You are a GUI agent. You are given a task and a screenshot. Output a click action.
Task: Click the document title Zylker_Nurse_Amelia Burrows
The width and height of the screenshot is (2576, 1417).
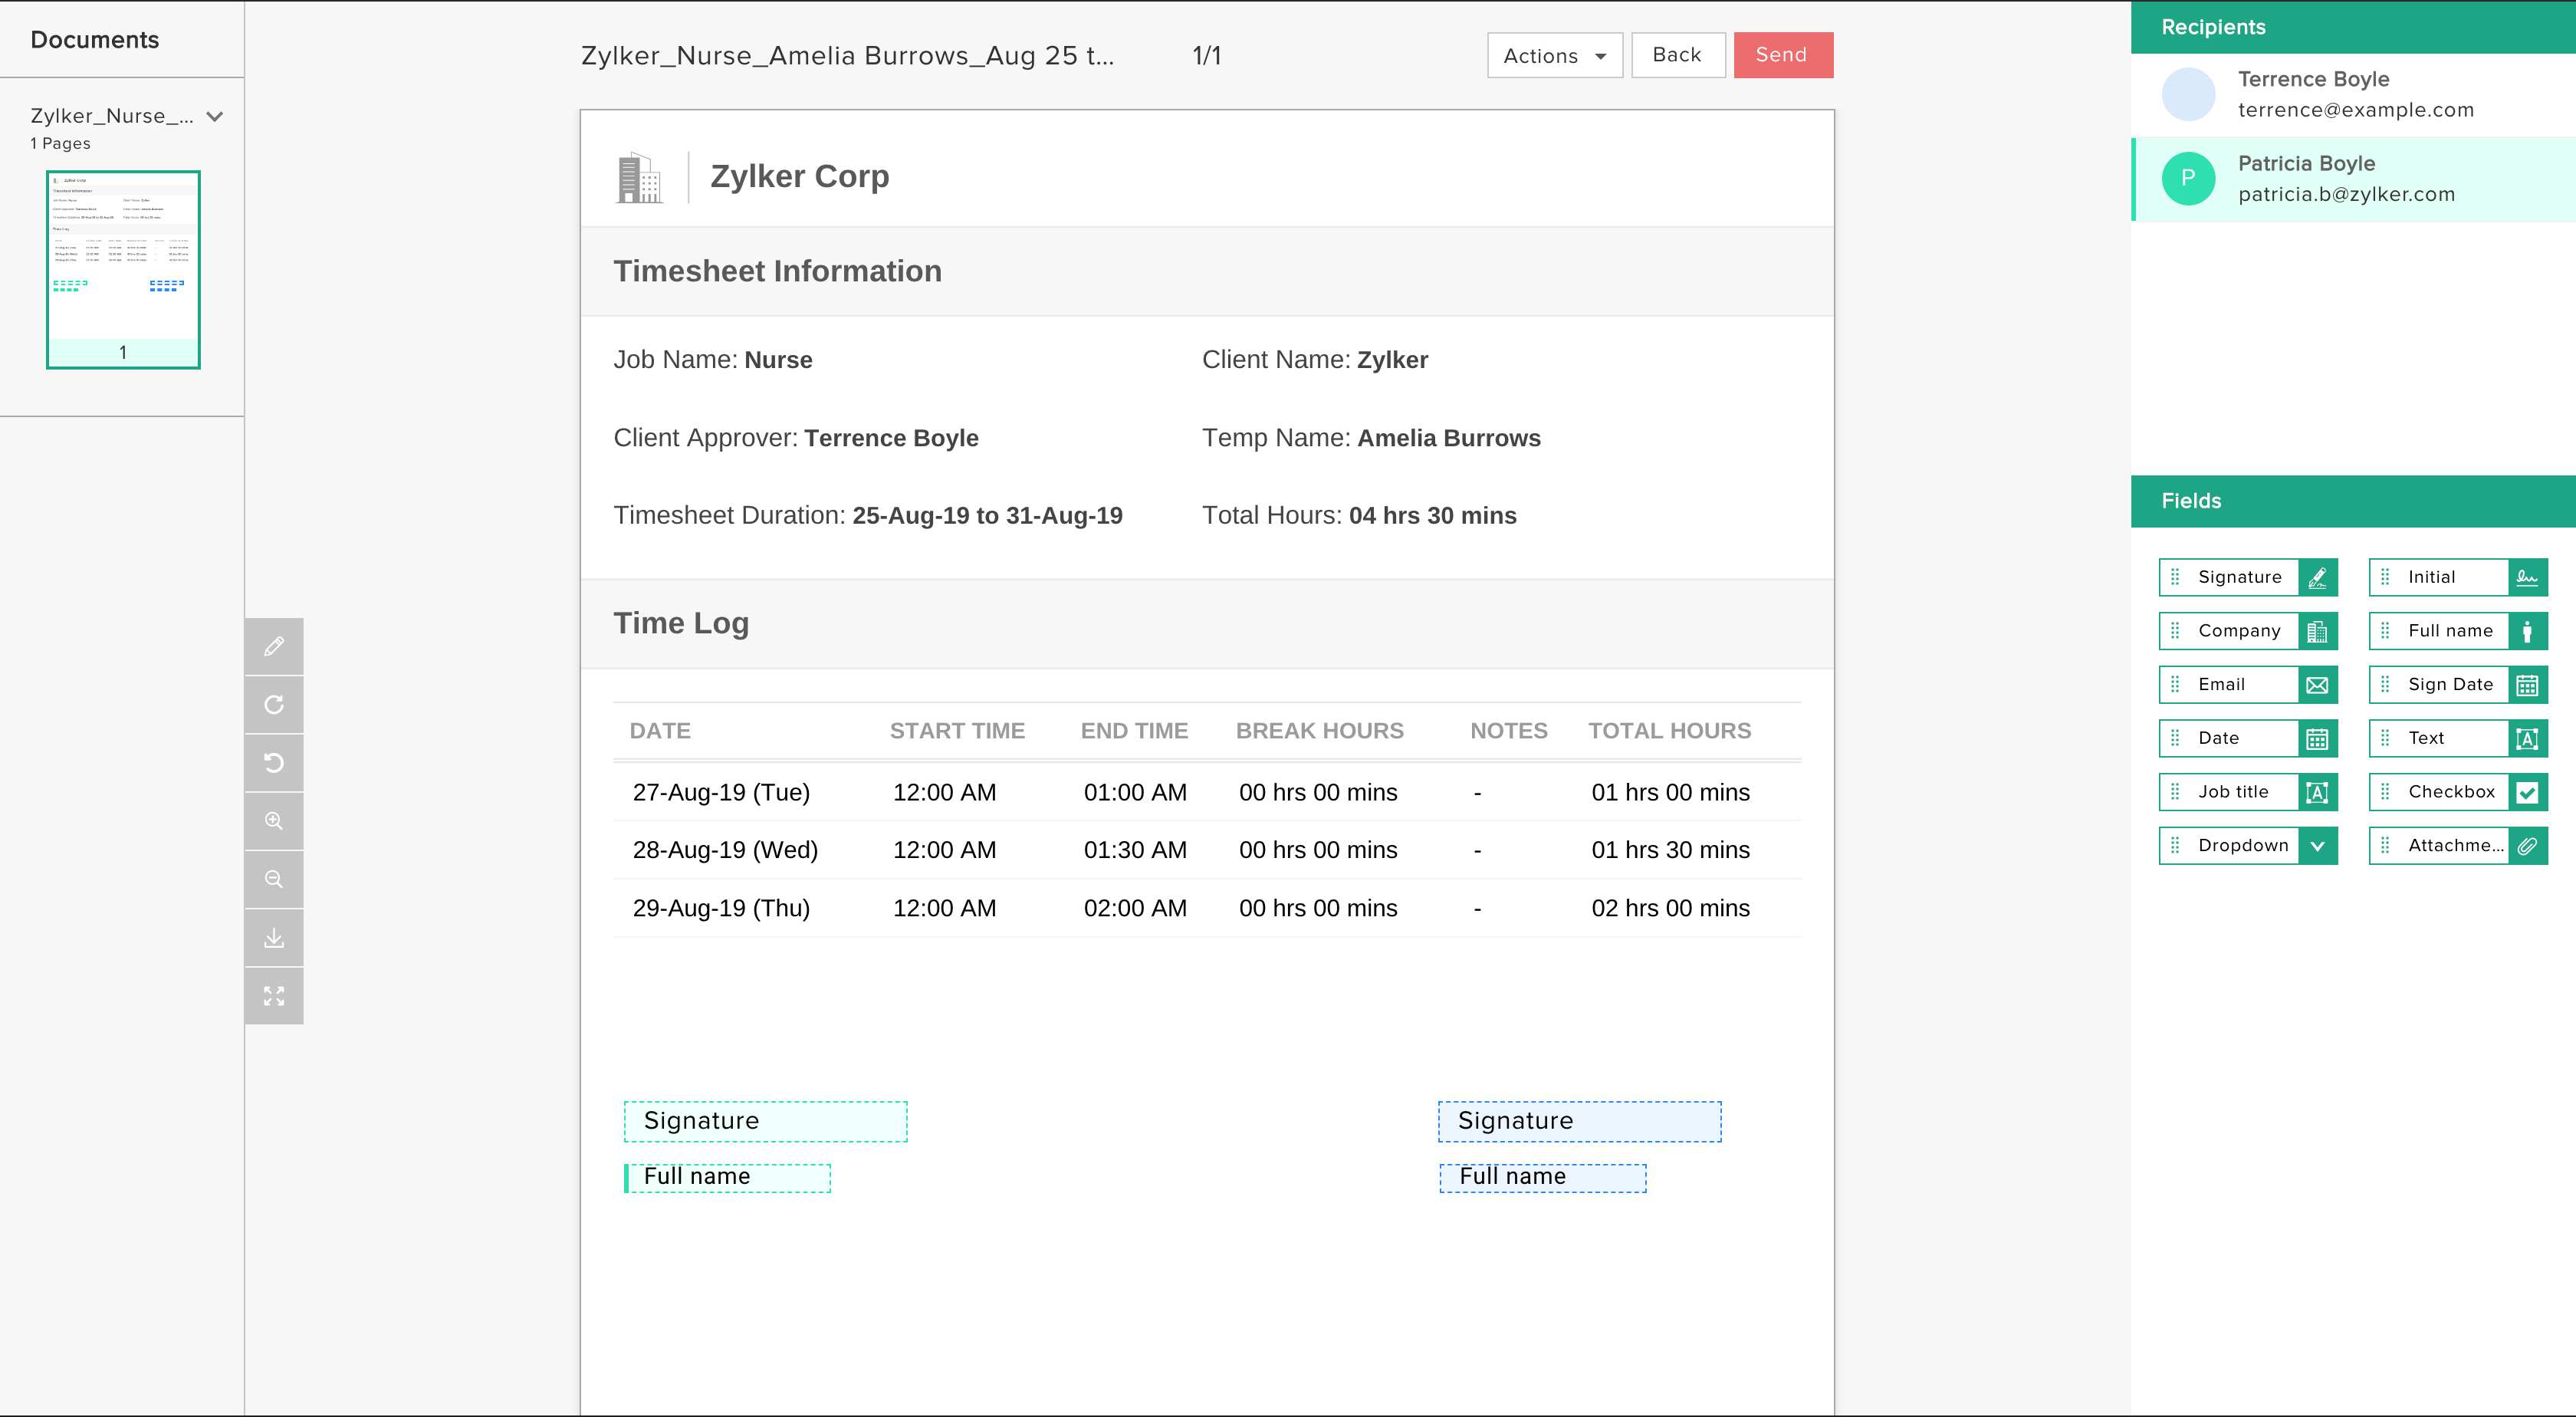coord(848,56)
